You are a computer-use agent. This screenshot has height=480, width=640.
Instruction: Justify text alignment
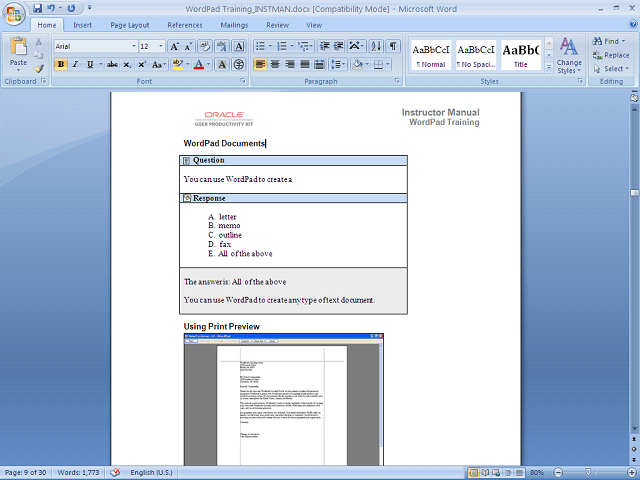(305, 64)
